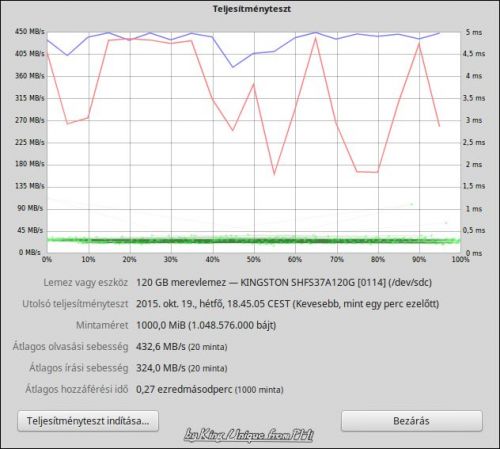Viewport: 500px width, 449px height.
Task: Click the 0 MB/s axis label
Action: [x=30, y=253]
